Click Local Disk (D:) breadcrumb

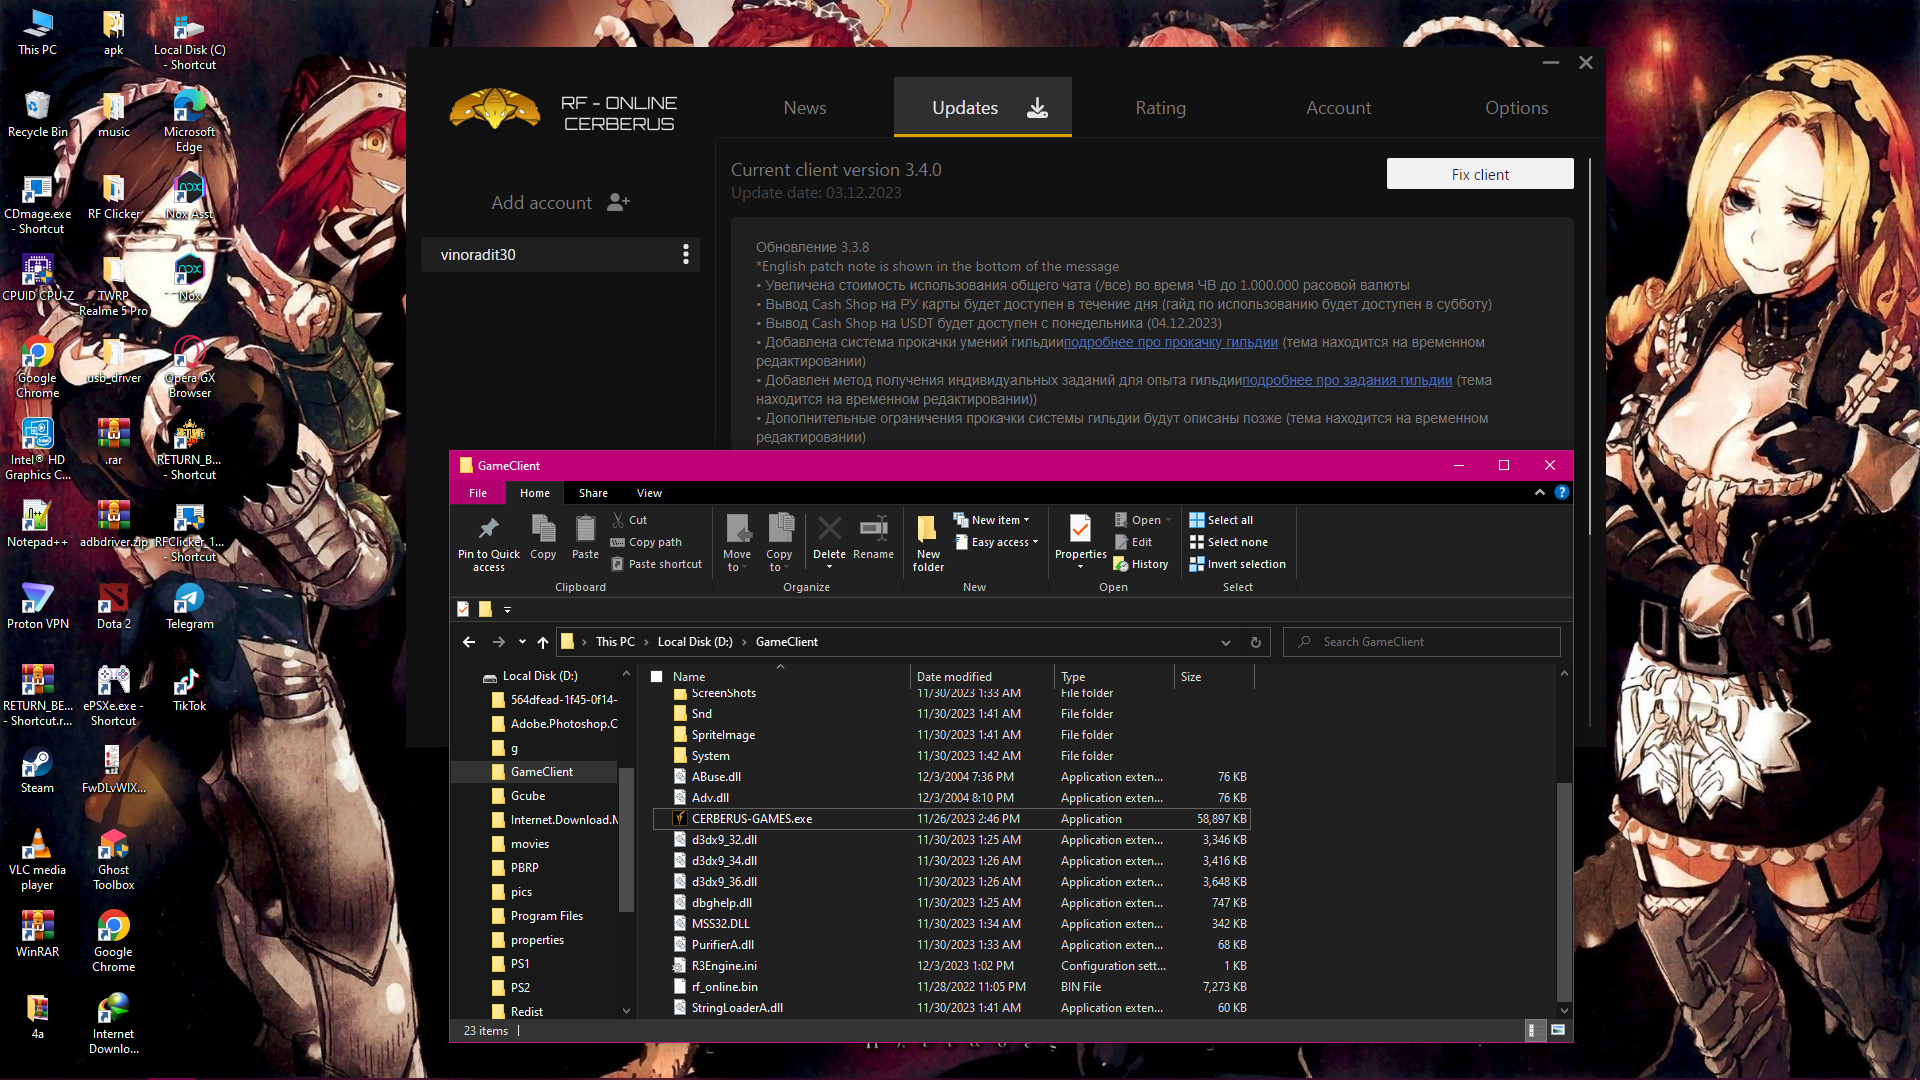(695, 642)
